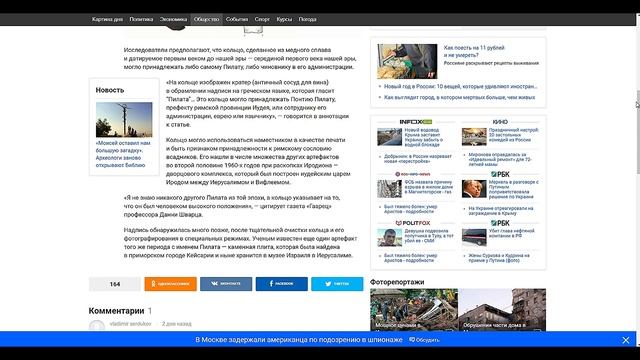
Task: Open 'Новый год в России: 10 вещей' link
Action: [460, 87]
